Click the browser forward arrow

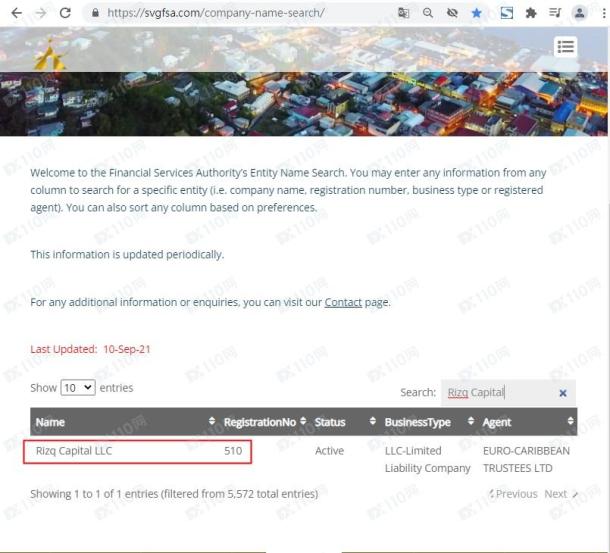pos(41,13)
